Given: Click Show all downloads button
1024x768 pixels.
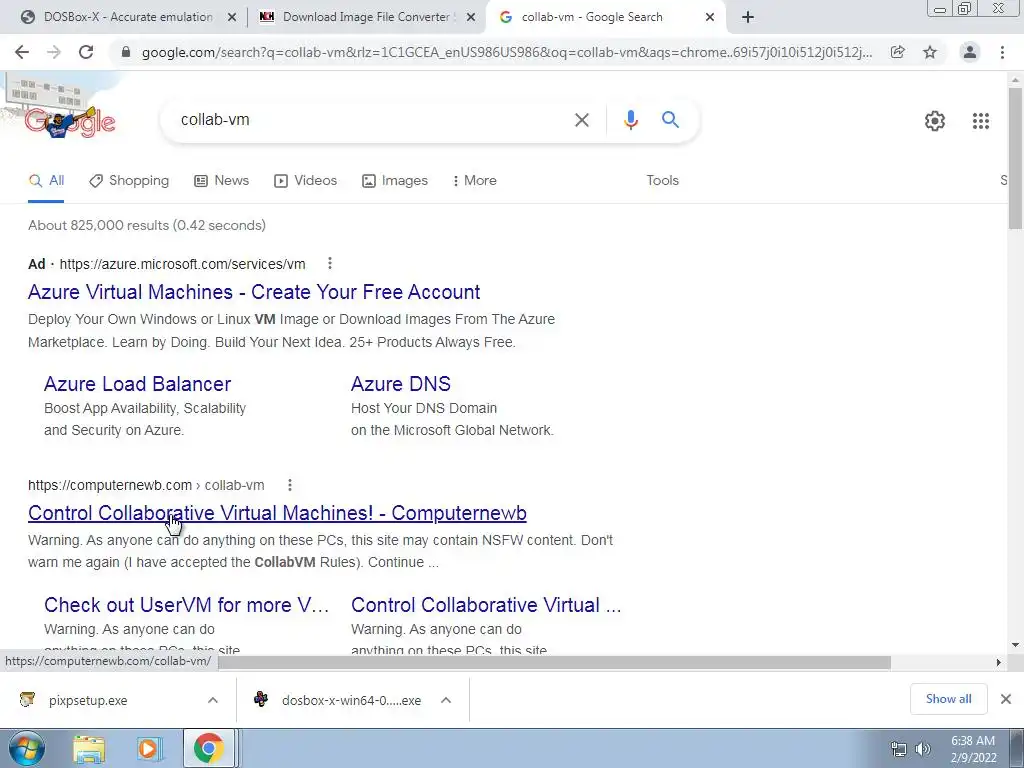Looking at the screenshot, I should click(x=948, y=699).
